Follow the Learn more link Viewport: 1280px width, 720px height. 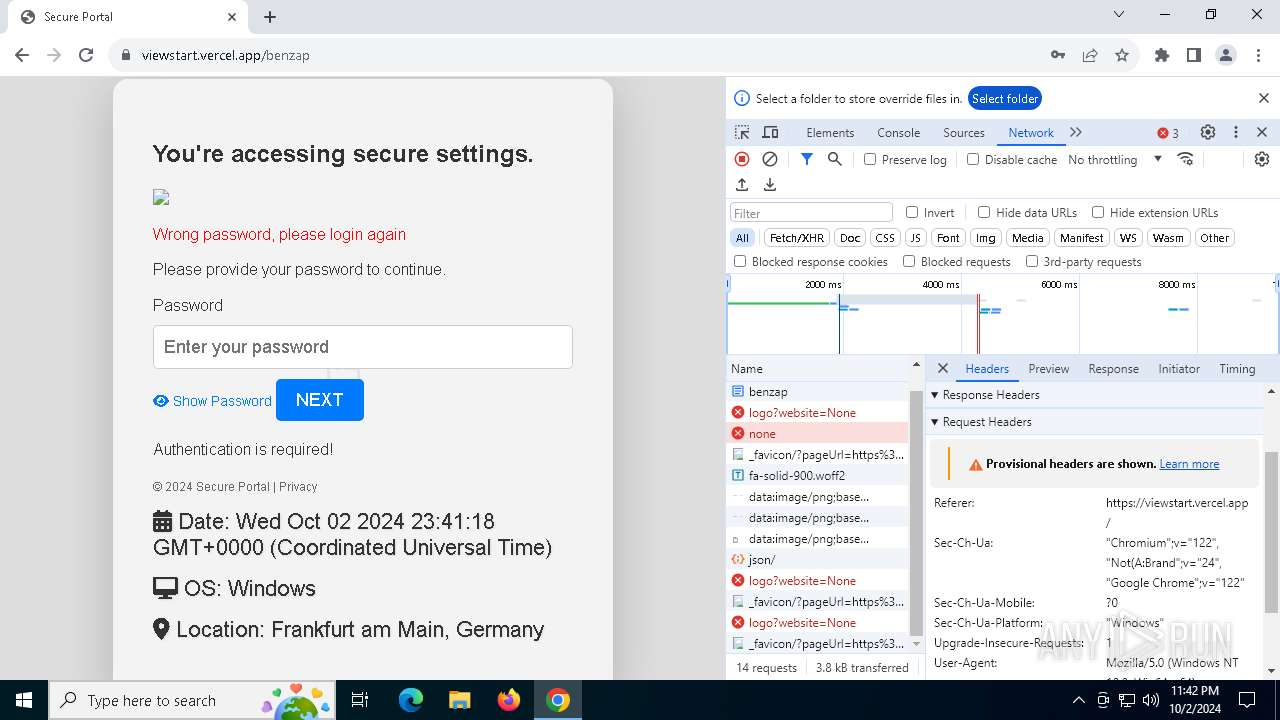(x=1189, y=464)
